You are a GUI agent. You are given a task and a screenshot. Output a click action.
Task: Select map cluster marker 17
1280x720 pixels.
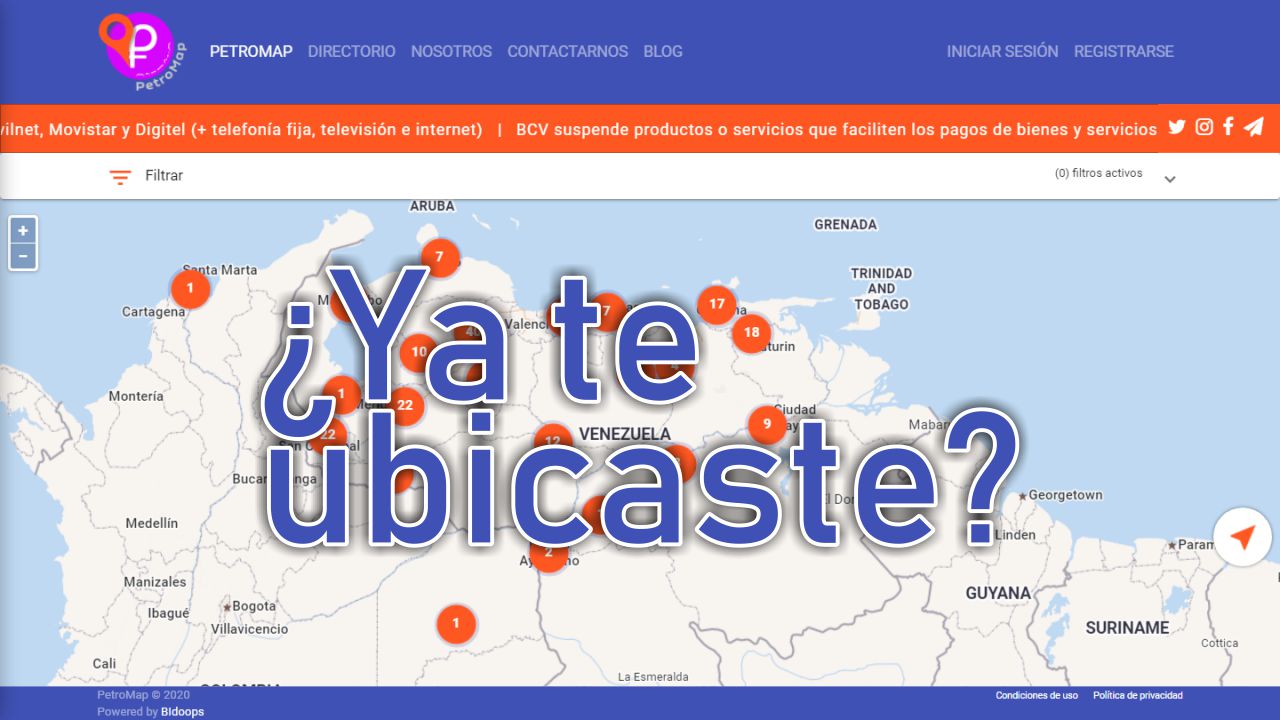tap(717, 304)
